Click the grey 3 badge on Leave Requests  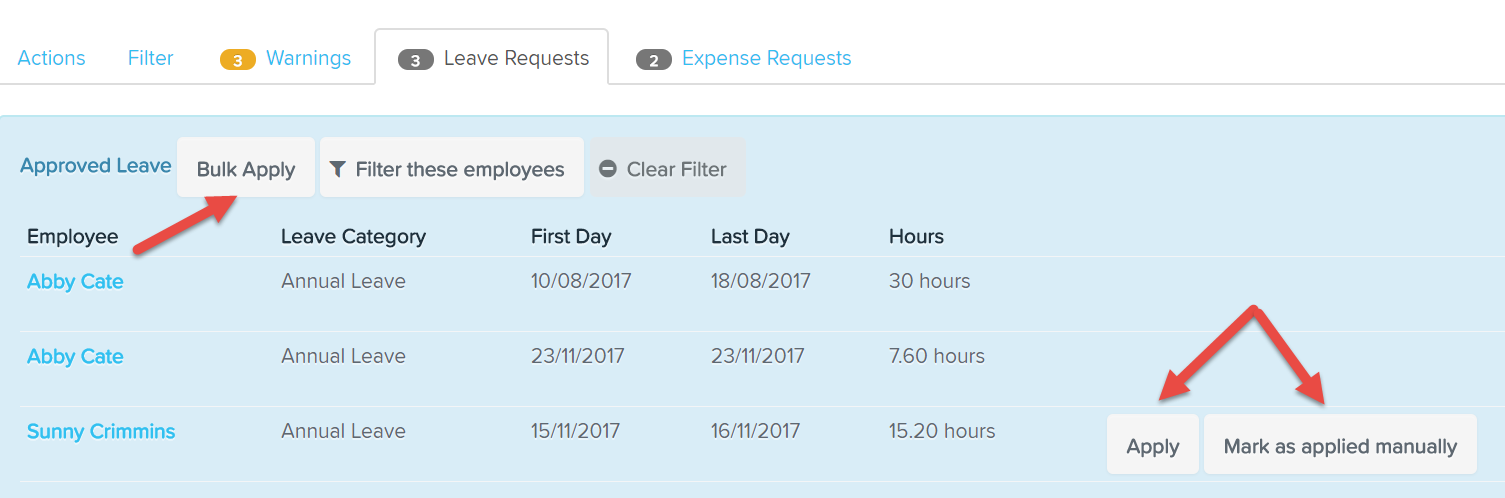pos(416,60)
